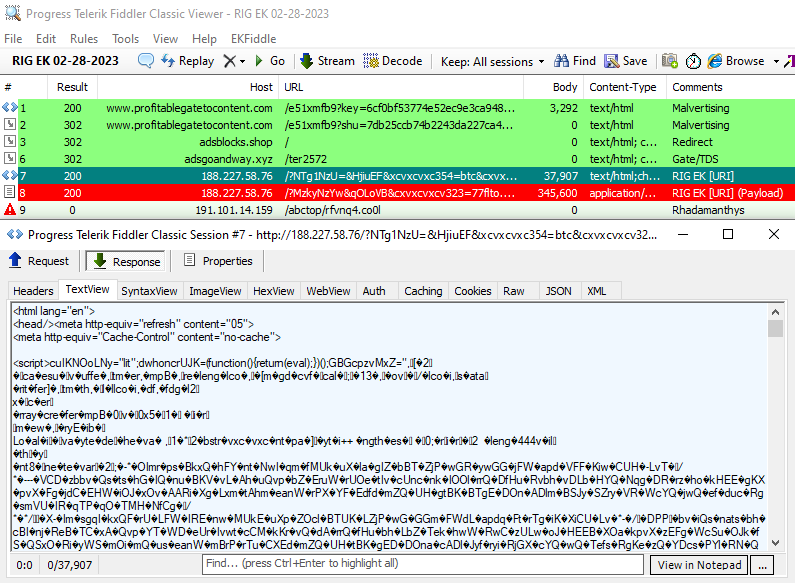
Task: Click the screenshot camera icon
Action: click(x=670, y=61)
